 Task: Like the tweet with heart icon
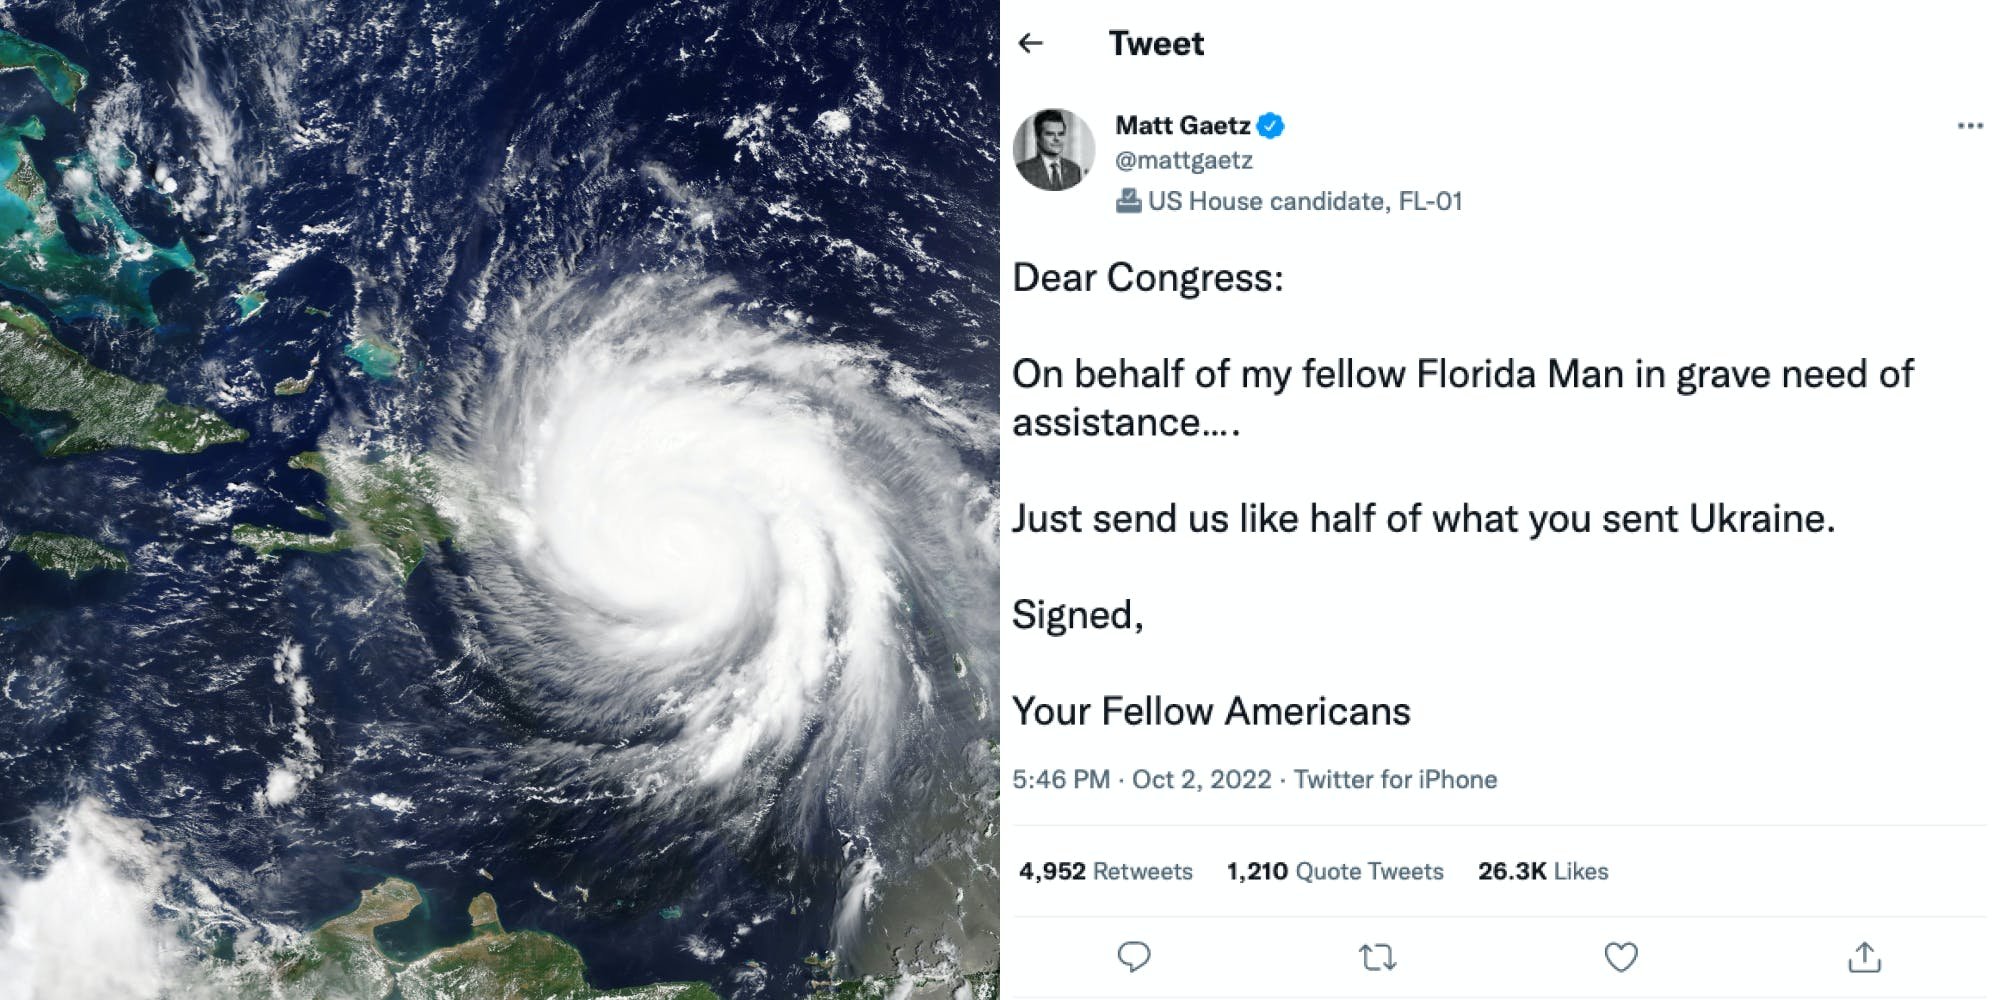point(1620,957)
